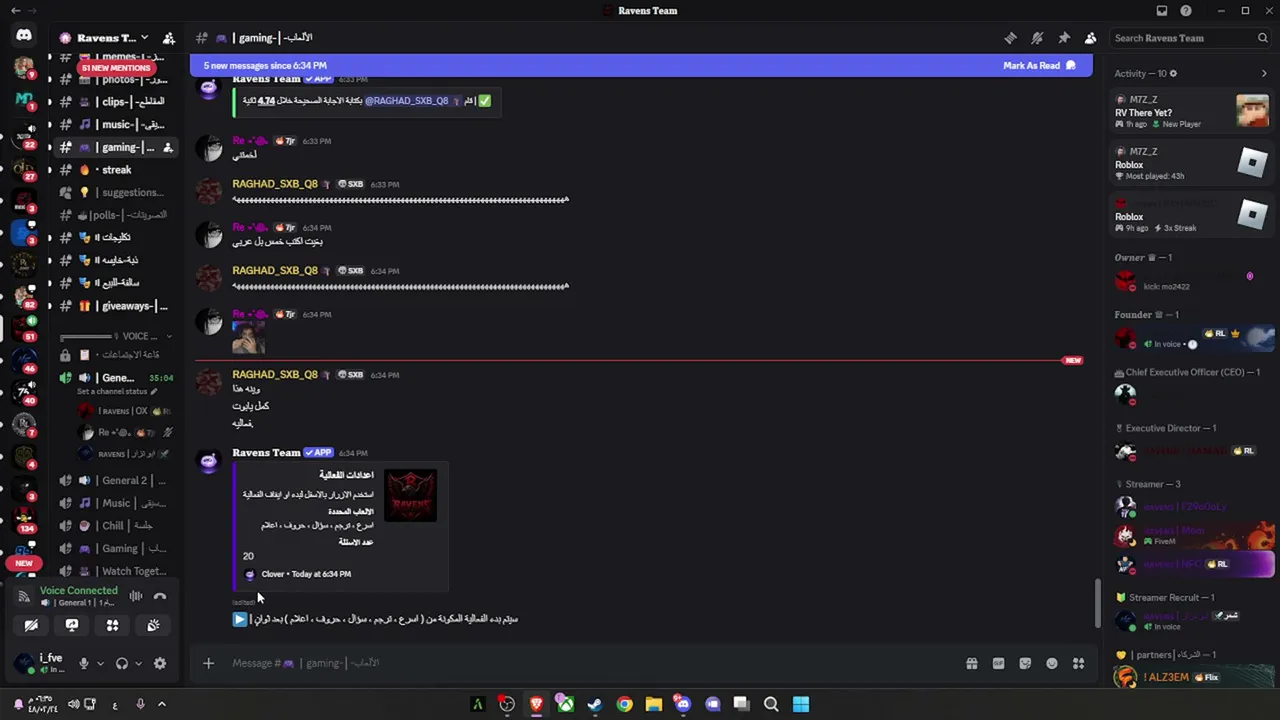Show hidden system tray icons
The height and width of the screenshot is (720, 1280).
pos(161,704)
